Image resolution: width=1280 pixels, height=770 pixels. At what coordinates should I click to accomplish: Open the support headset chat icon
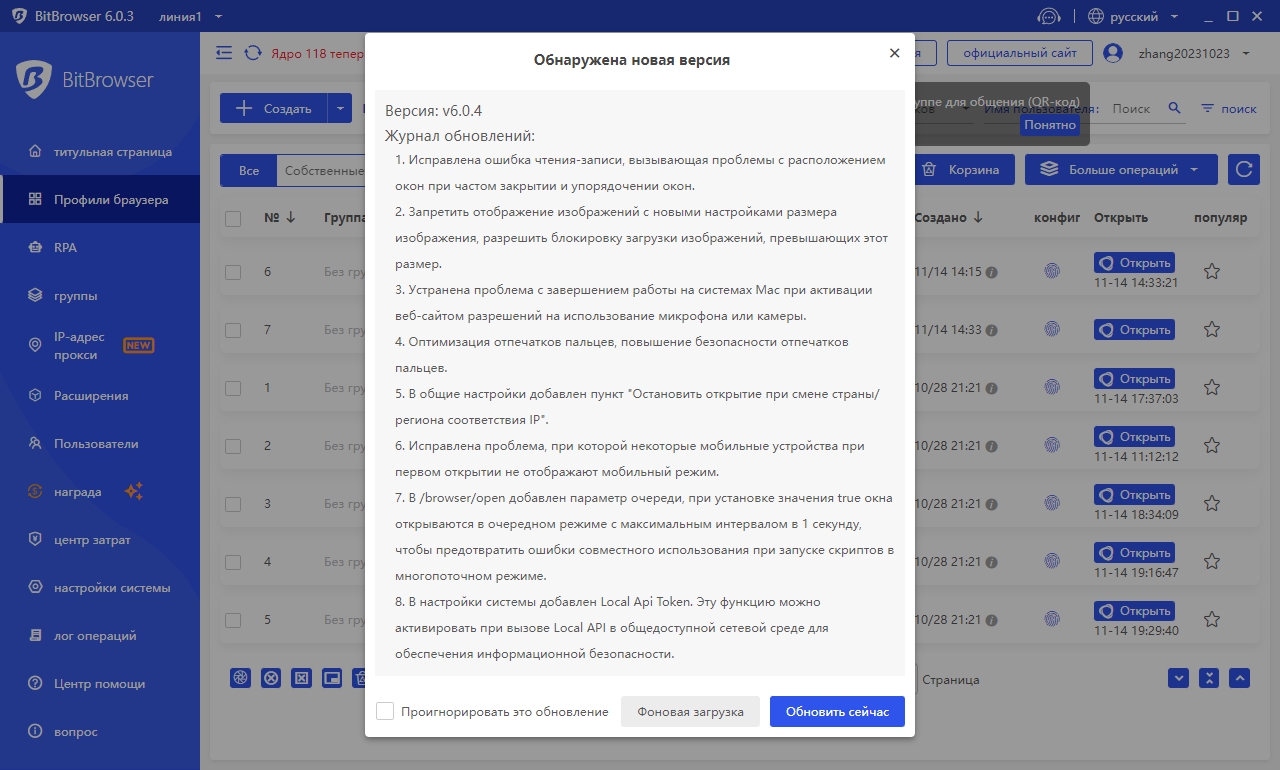(x=1048, y=16)
